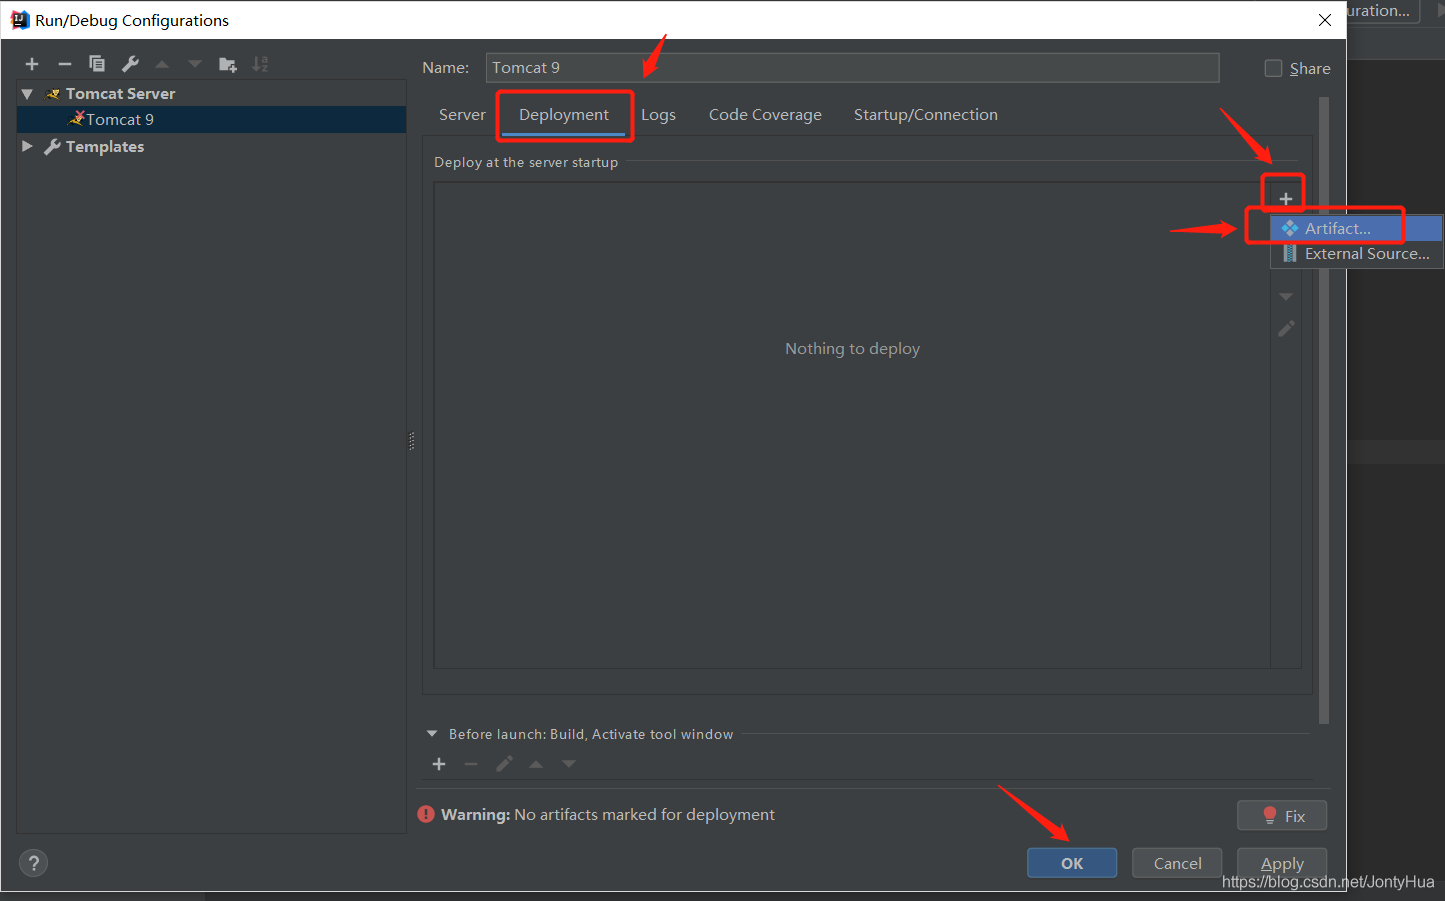
Task: Copy the Tomcat 9 configuration
Action: tap(97, 63)
